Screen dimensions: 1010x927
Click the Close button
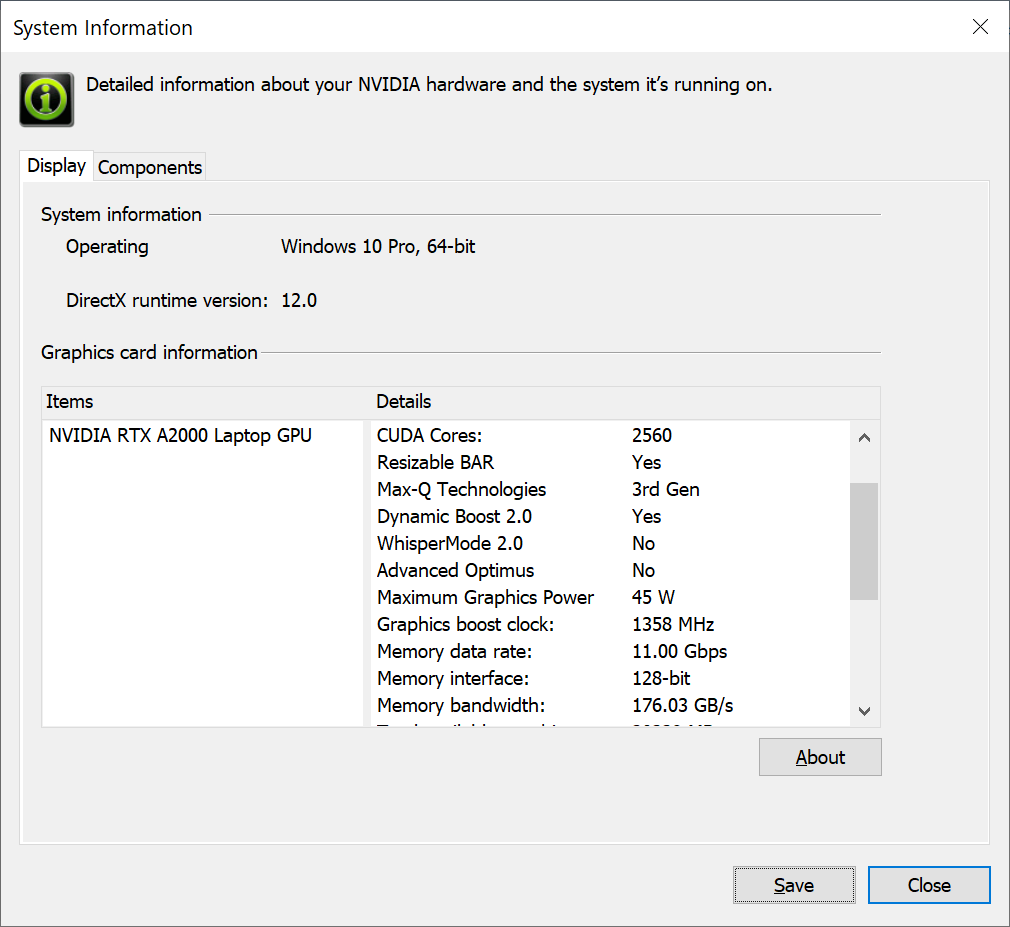(929, 885)
